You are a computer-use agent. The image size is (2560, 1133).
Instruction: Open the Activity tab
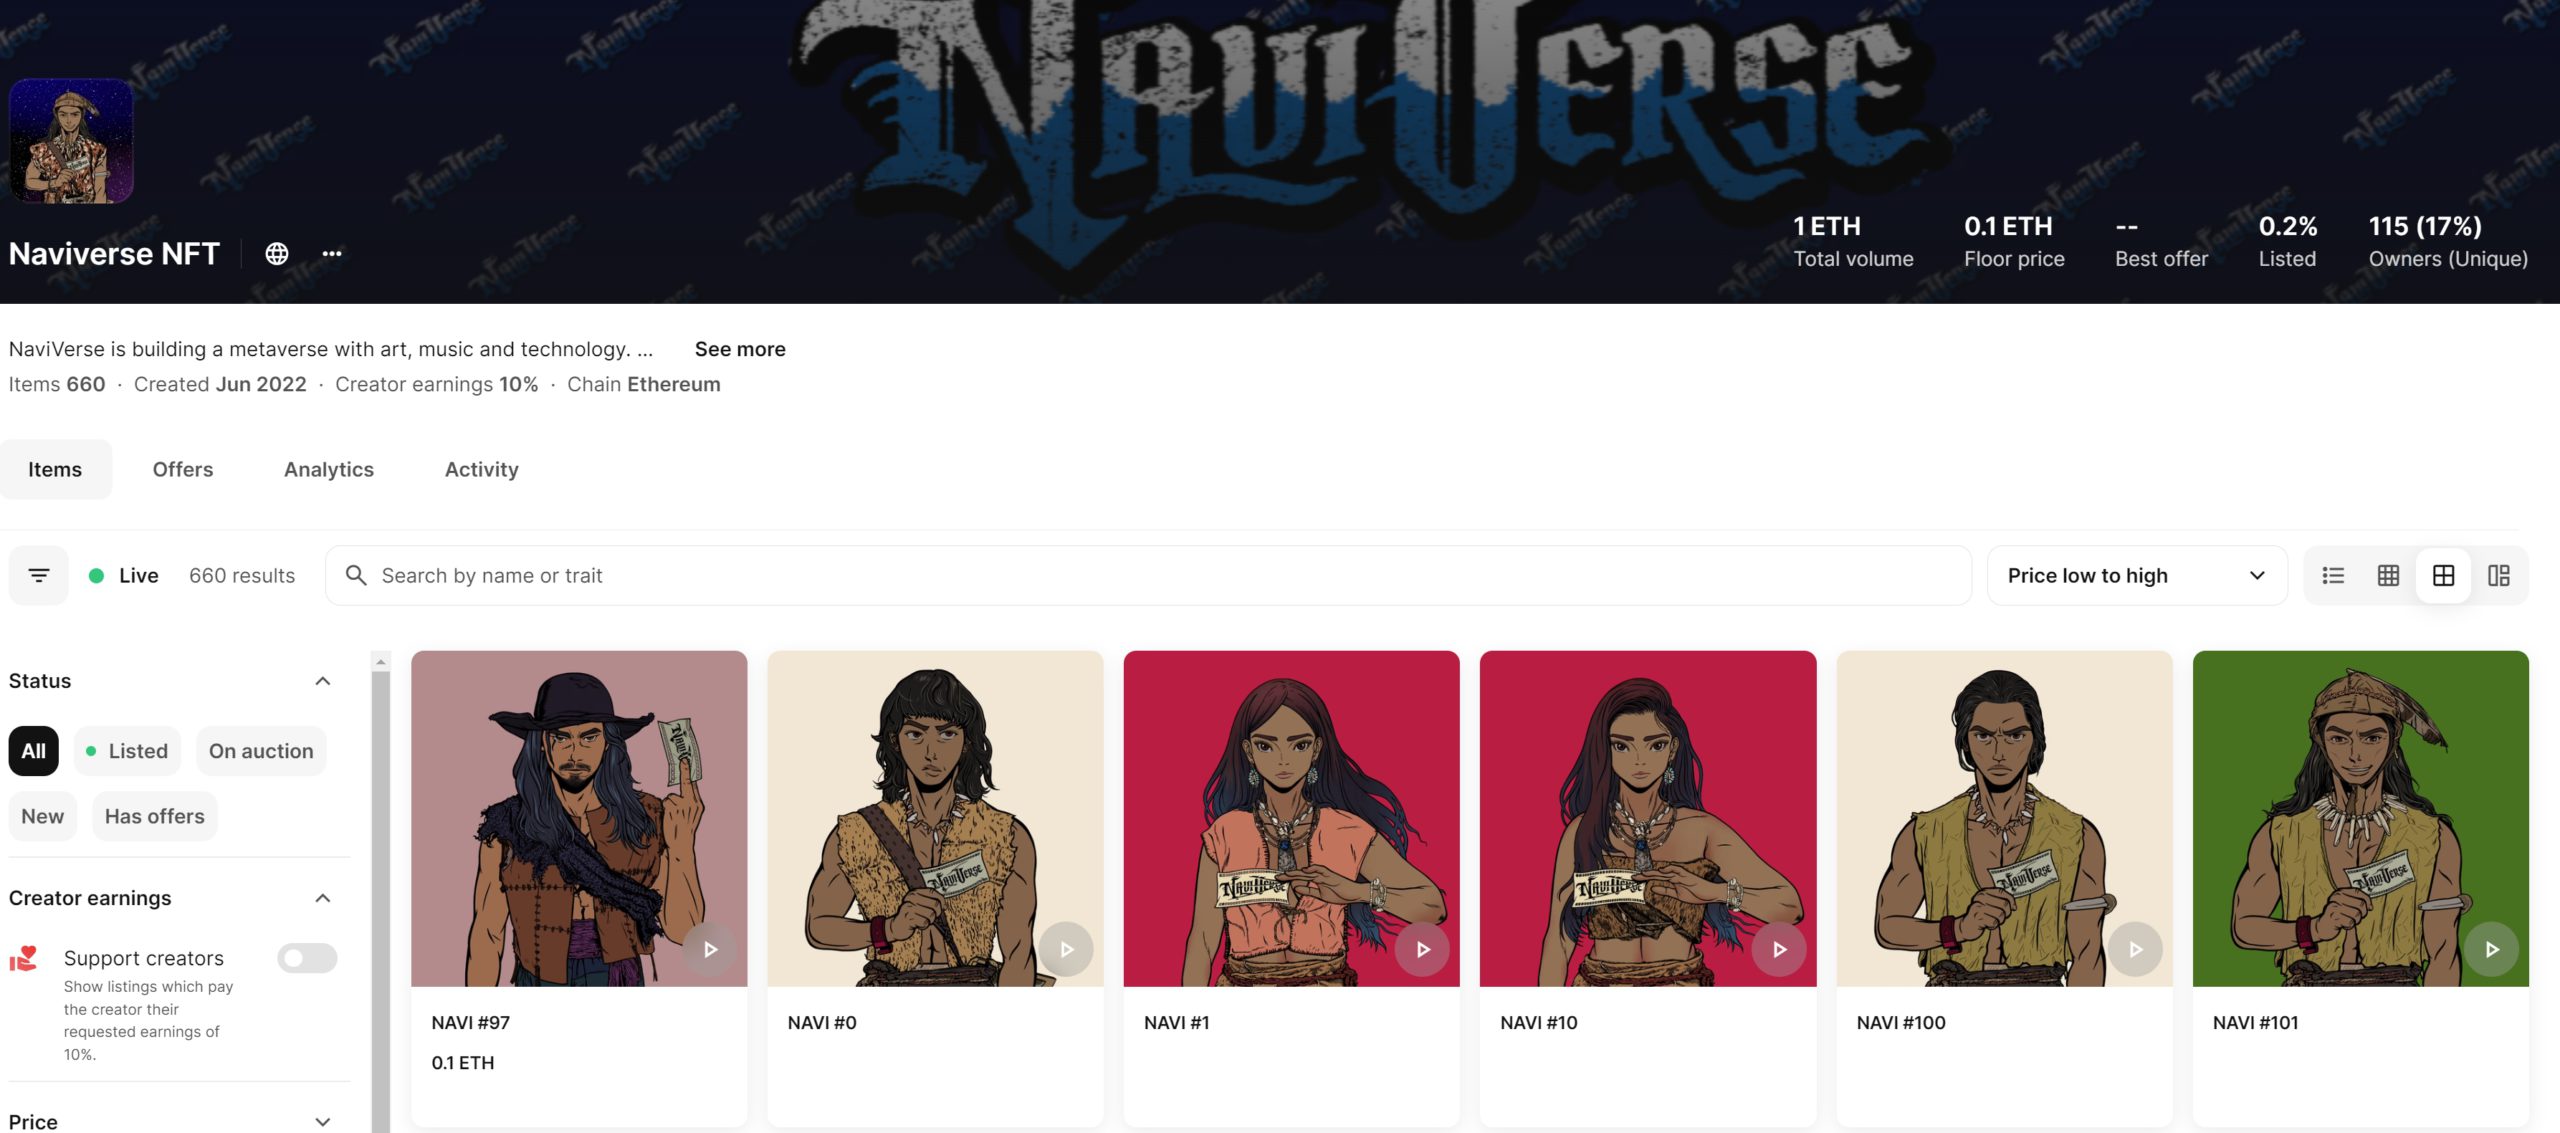482,469
